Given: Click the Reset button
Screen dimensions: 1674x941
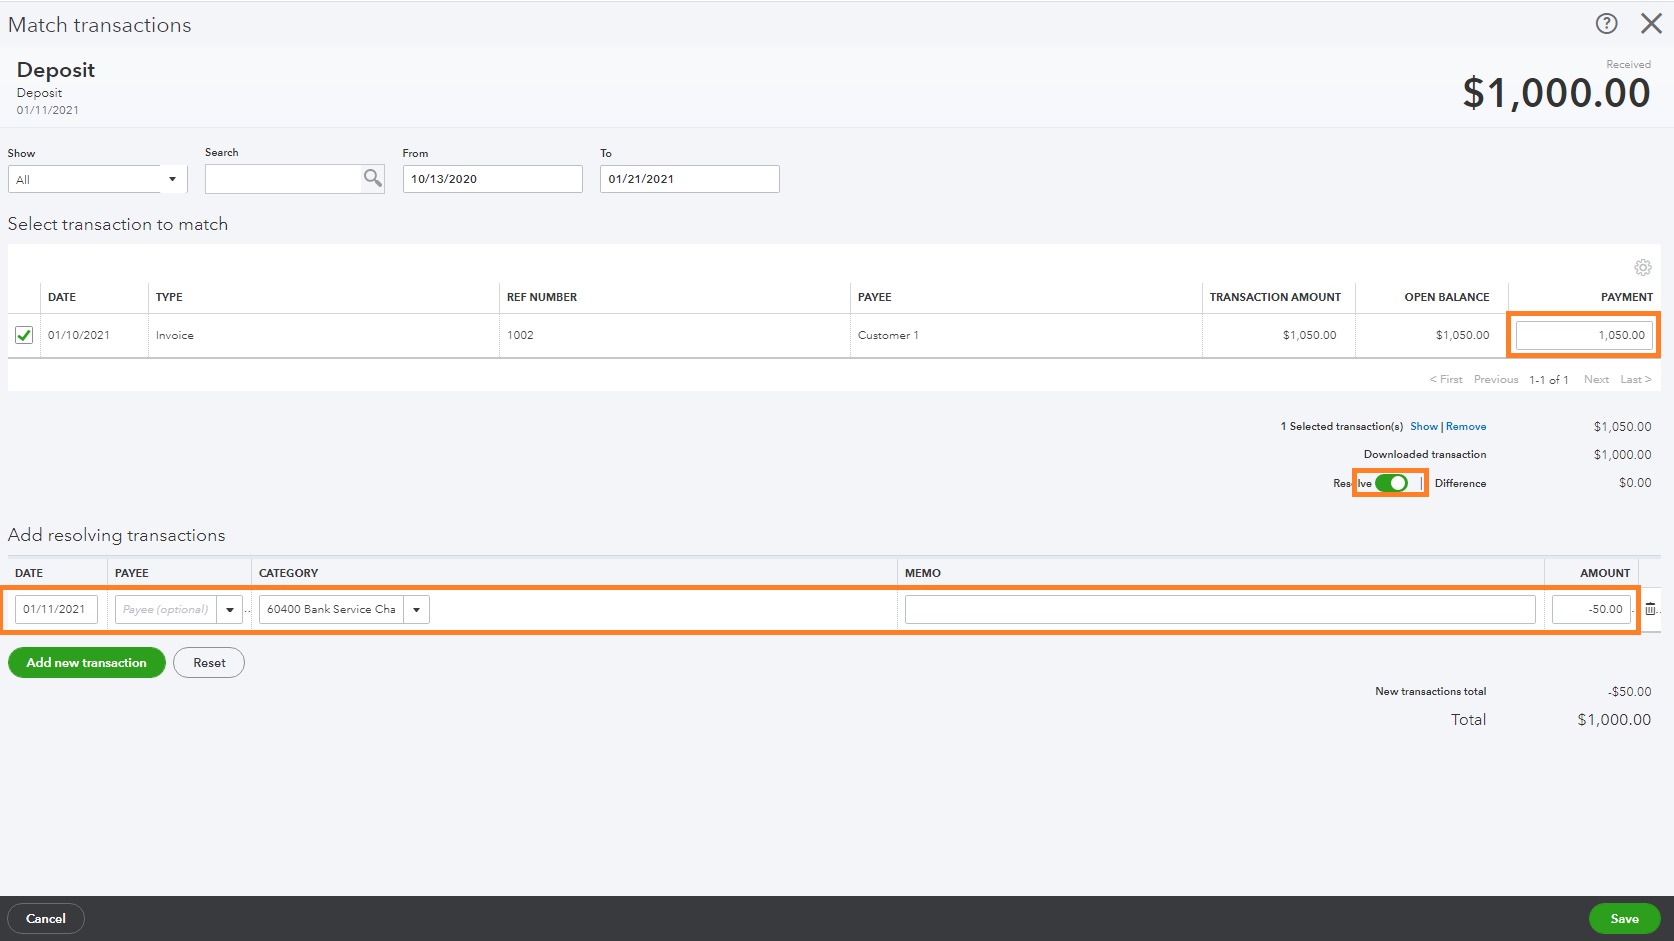Looking at the screenshot, I should click(208, 662).
